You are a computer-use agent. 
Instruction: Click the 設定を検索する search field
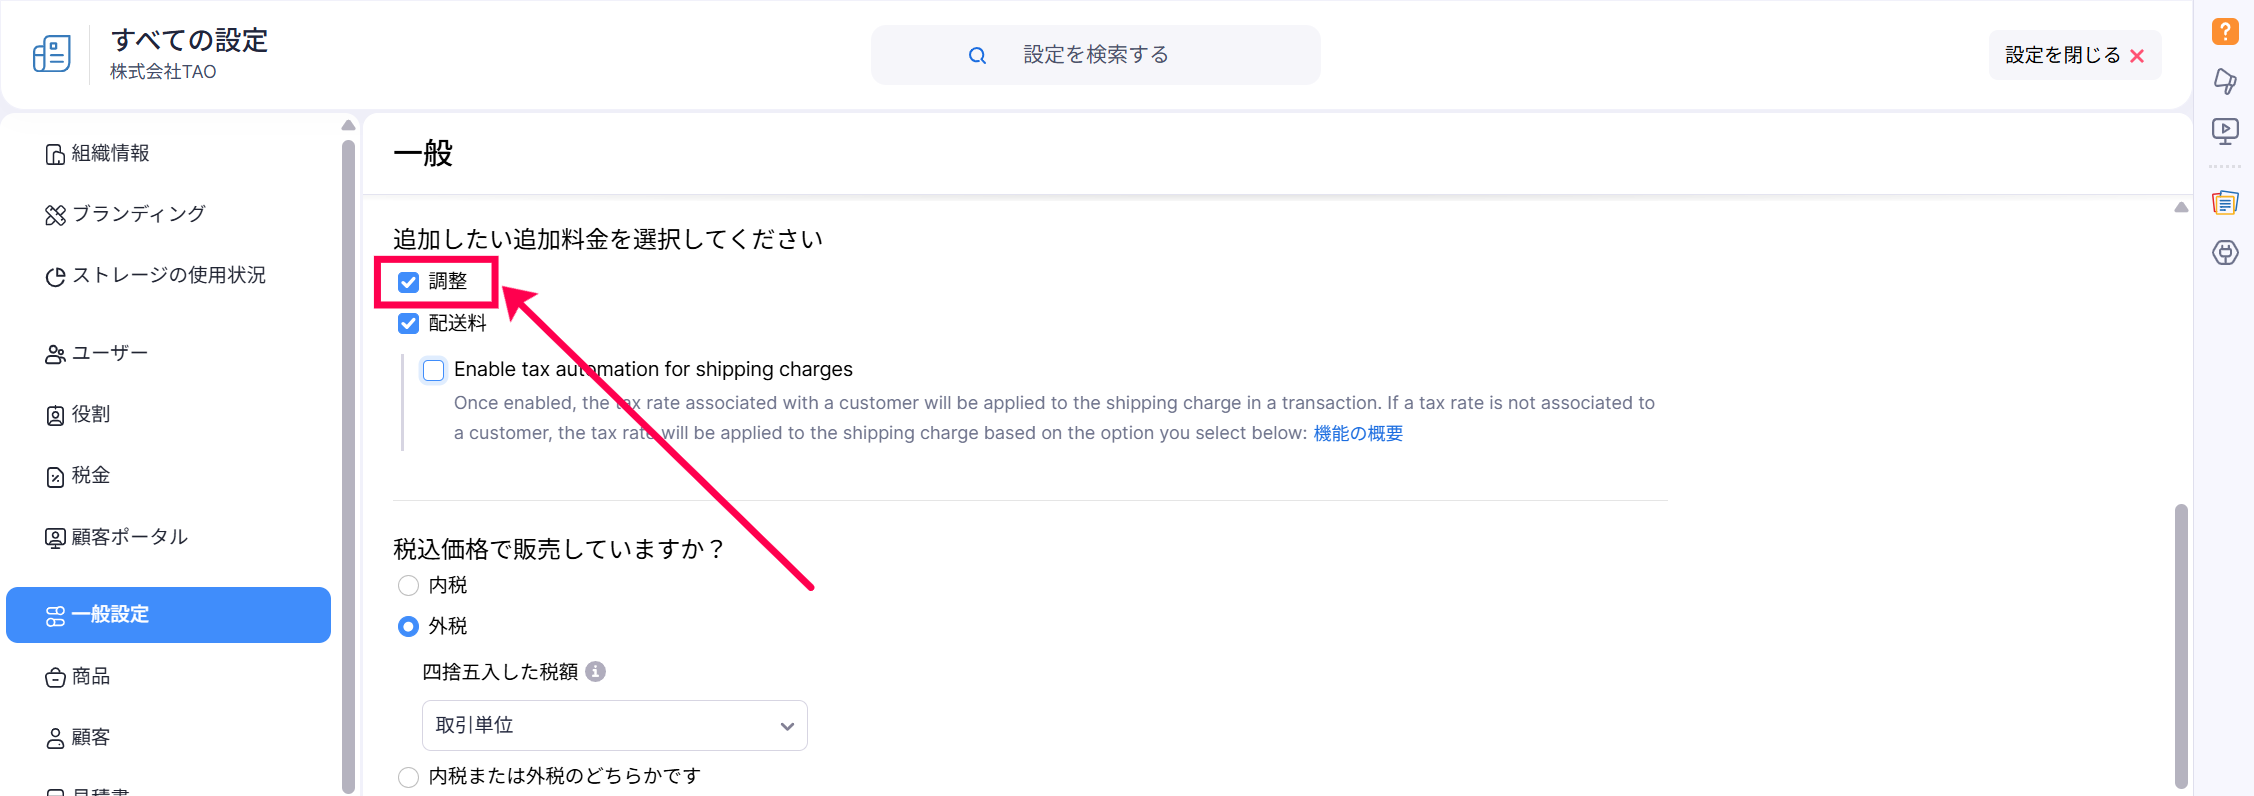1095,56
